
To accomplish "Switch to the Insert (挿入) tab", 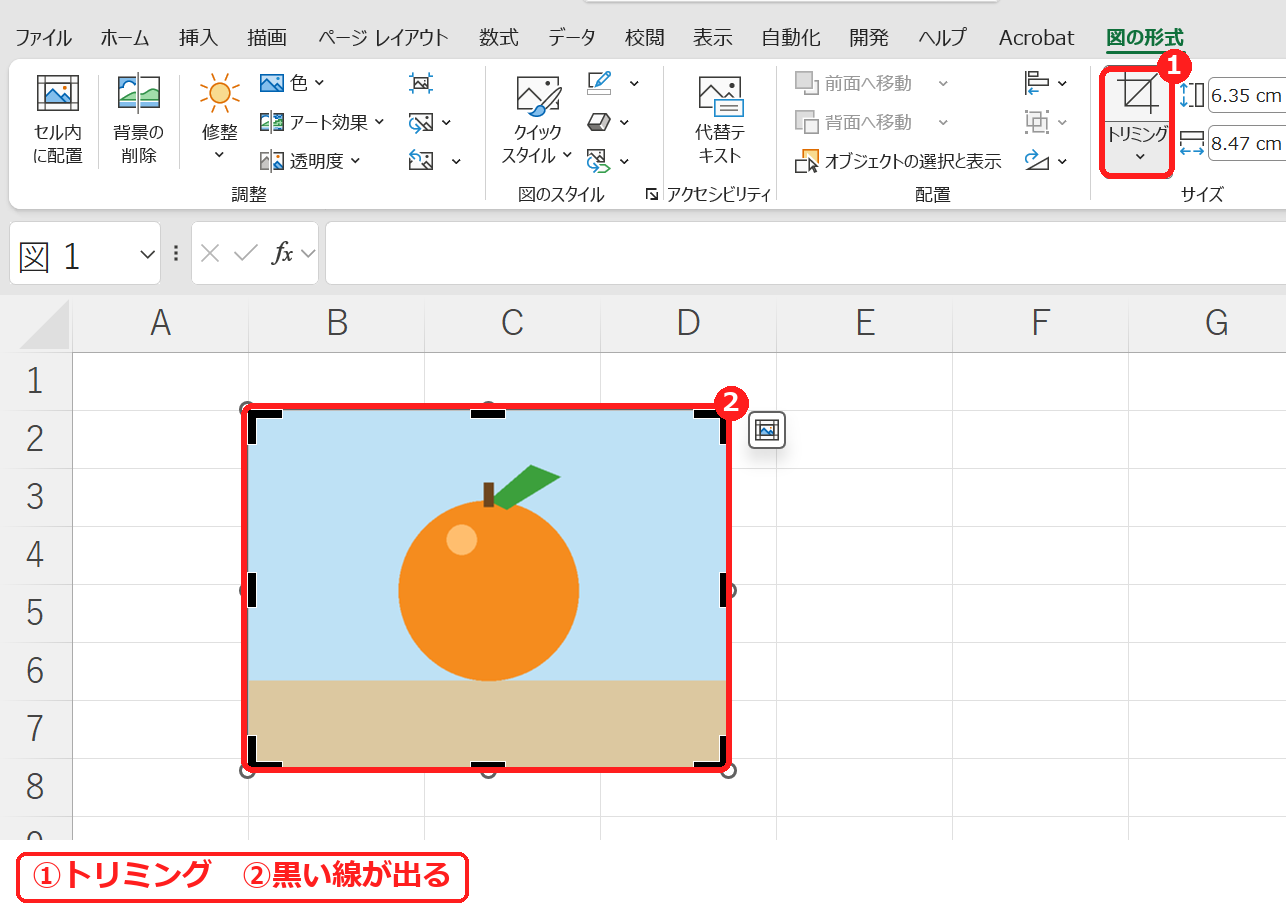I will [198, 38].
